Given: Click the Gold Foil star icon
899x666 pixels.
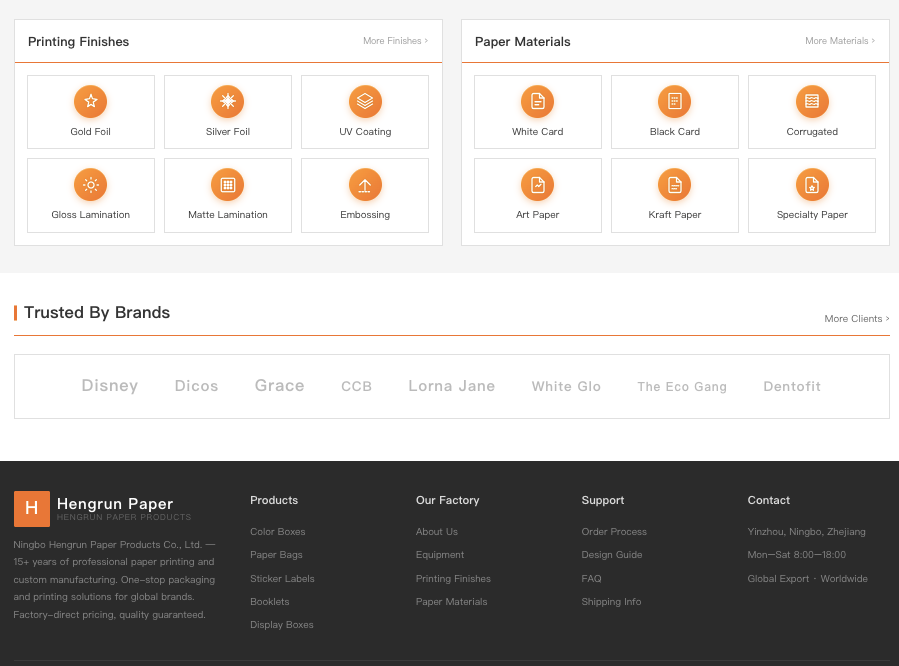Looking at the screenshot, I should coord(91,101).
